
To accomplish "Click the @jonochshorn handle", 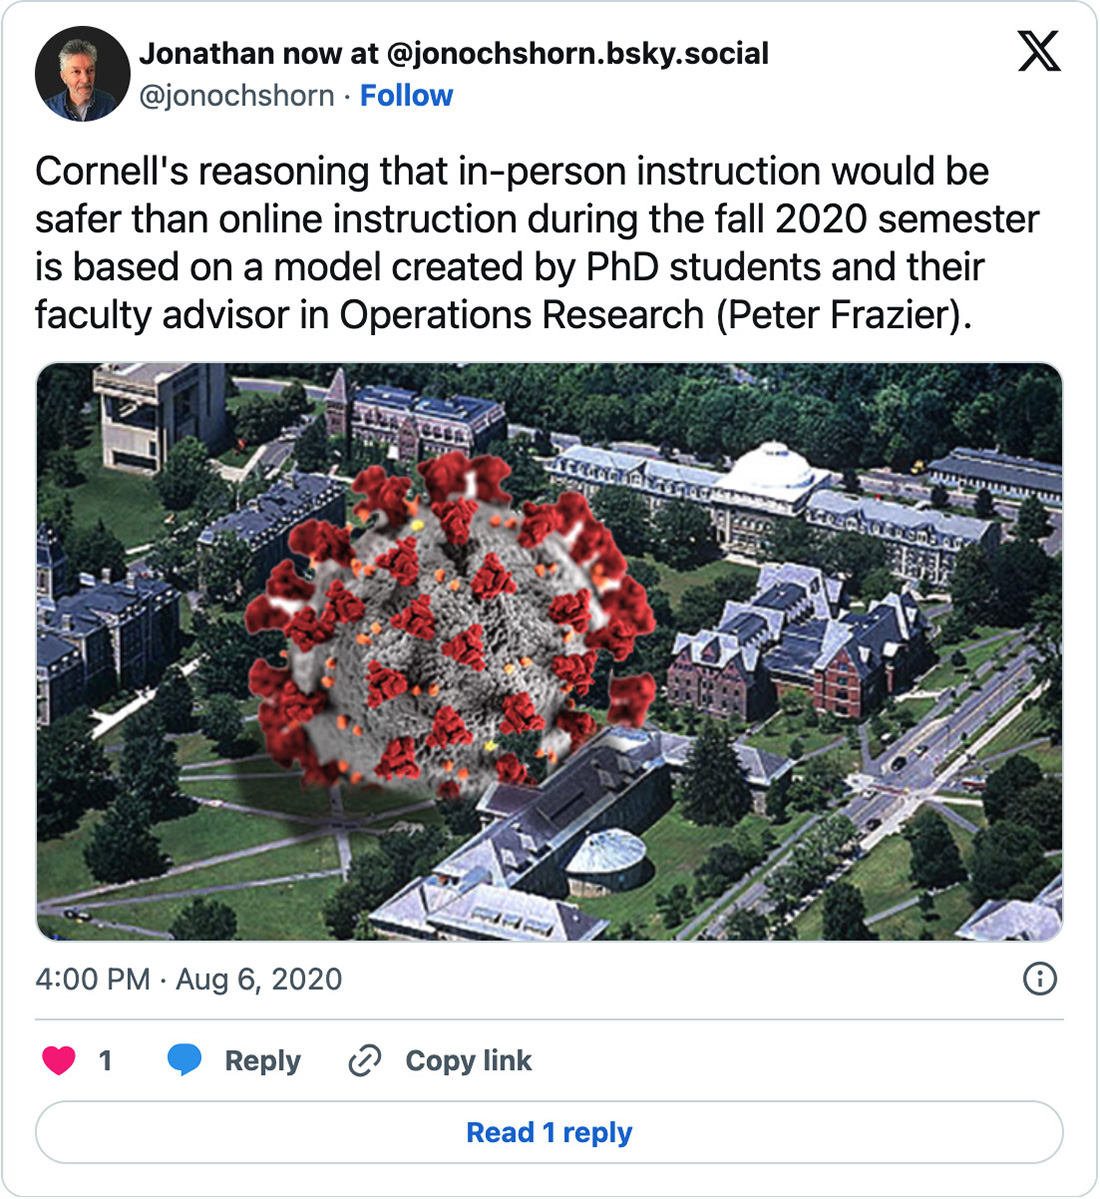I will click(237, 96).
